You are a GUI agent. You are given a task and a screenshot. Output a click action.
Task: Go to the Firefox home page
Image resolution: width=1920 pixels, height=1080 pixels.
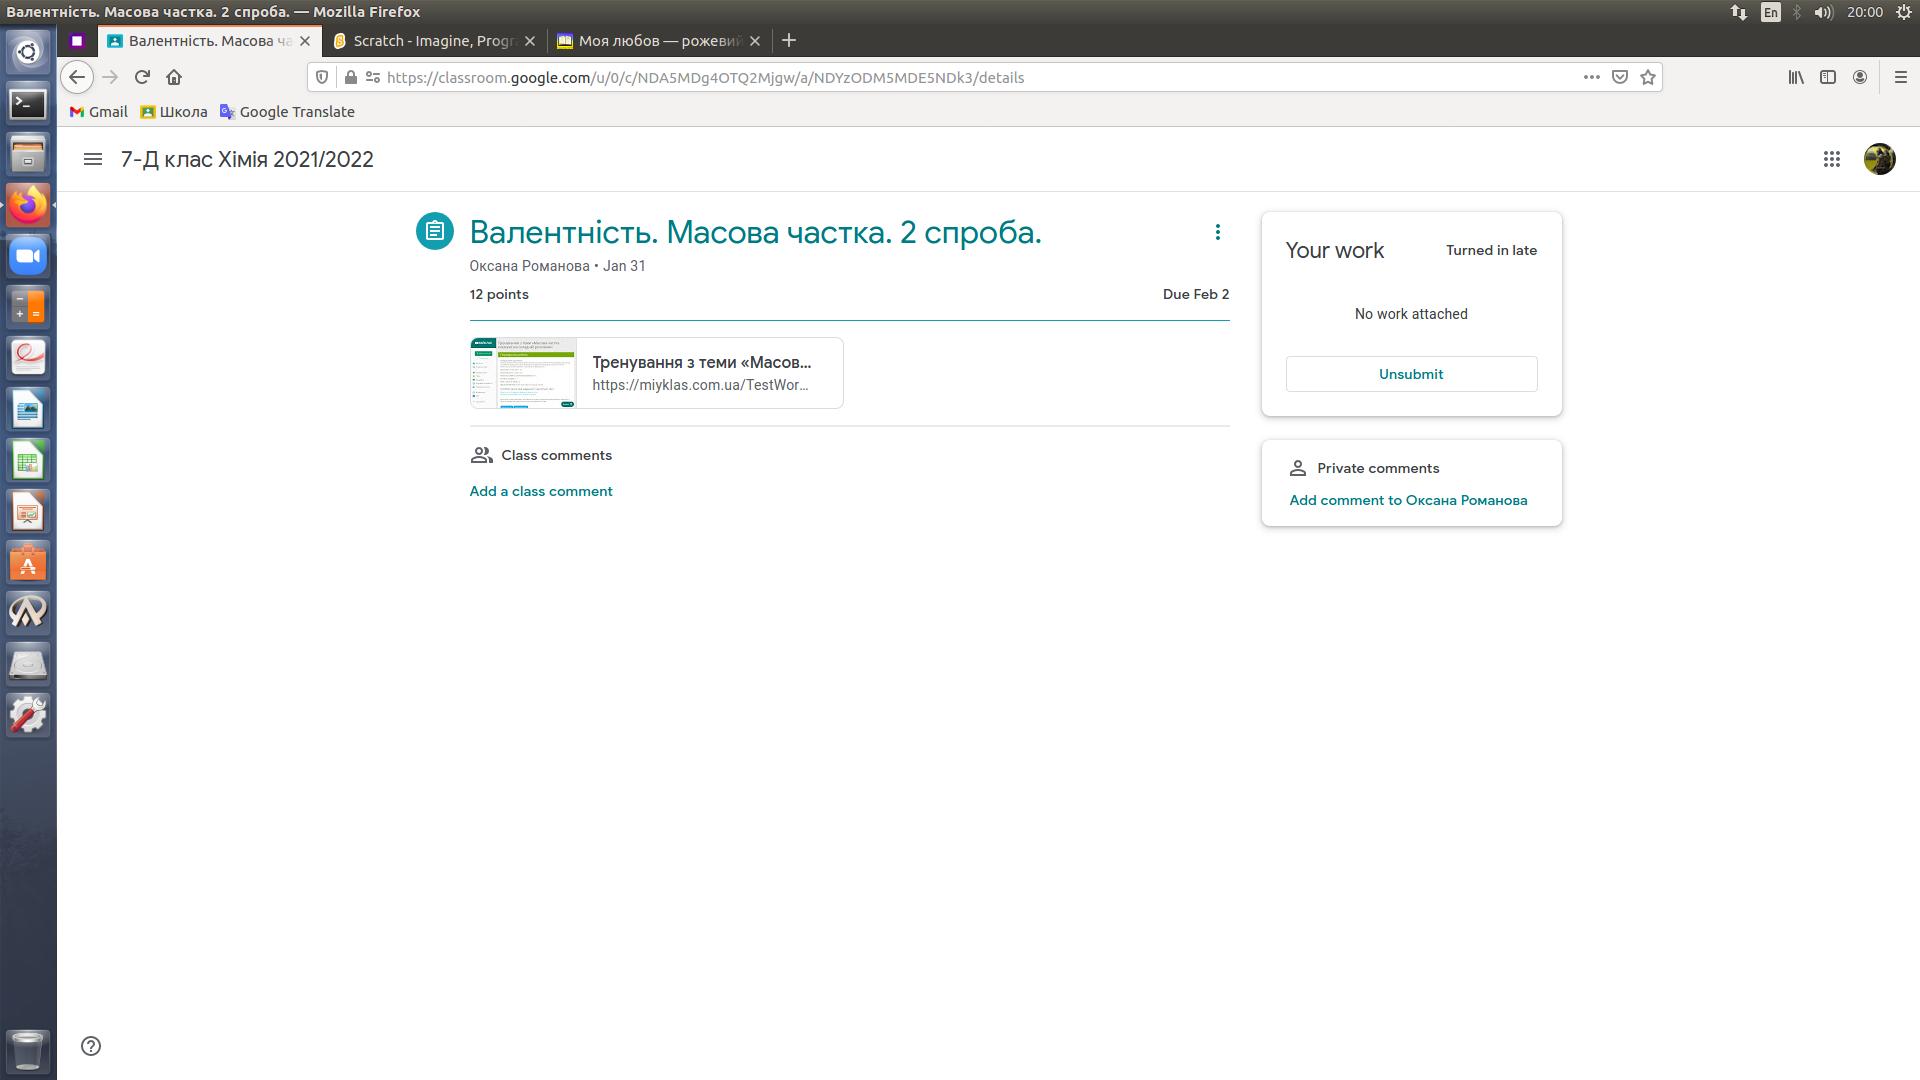point(174,77)
